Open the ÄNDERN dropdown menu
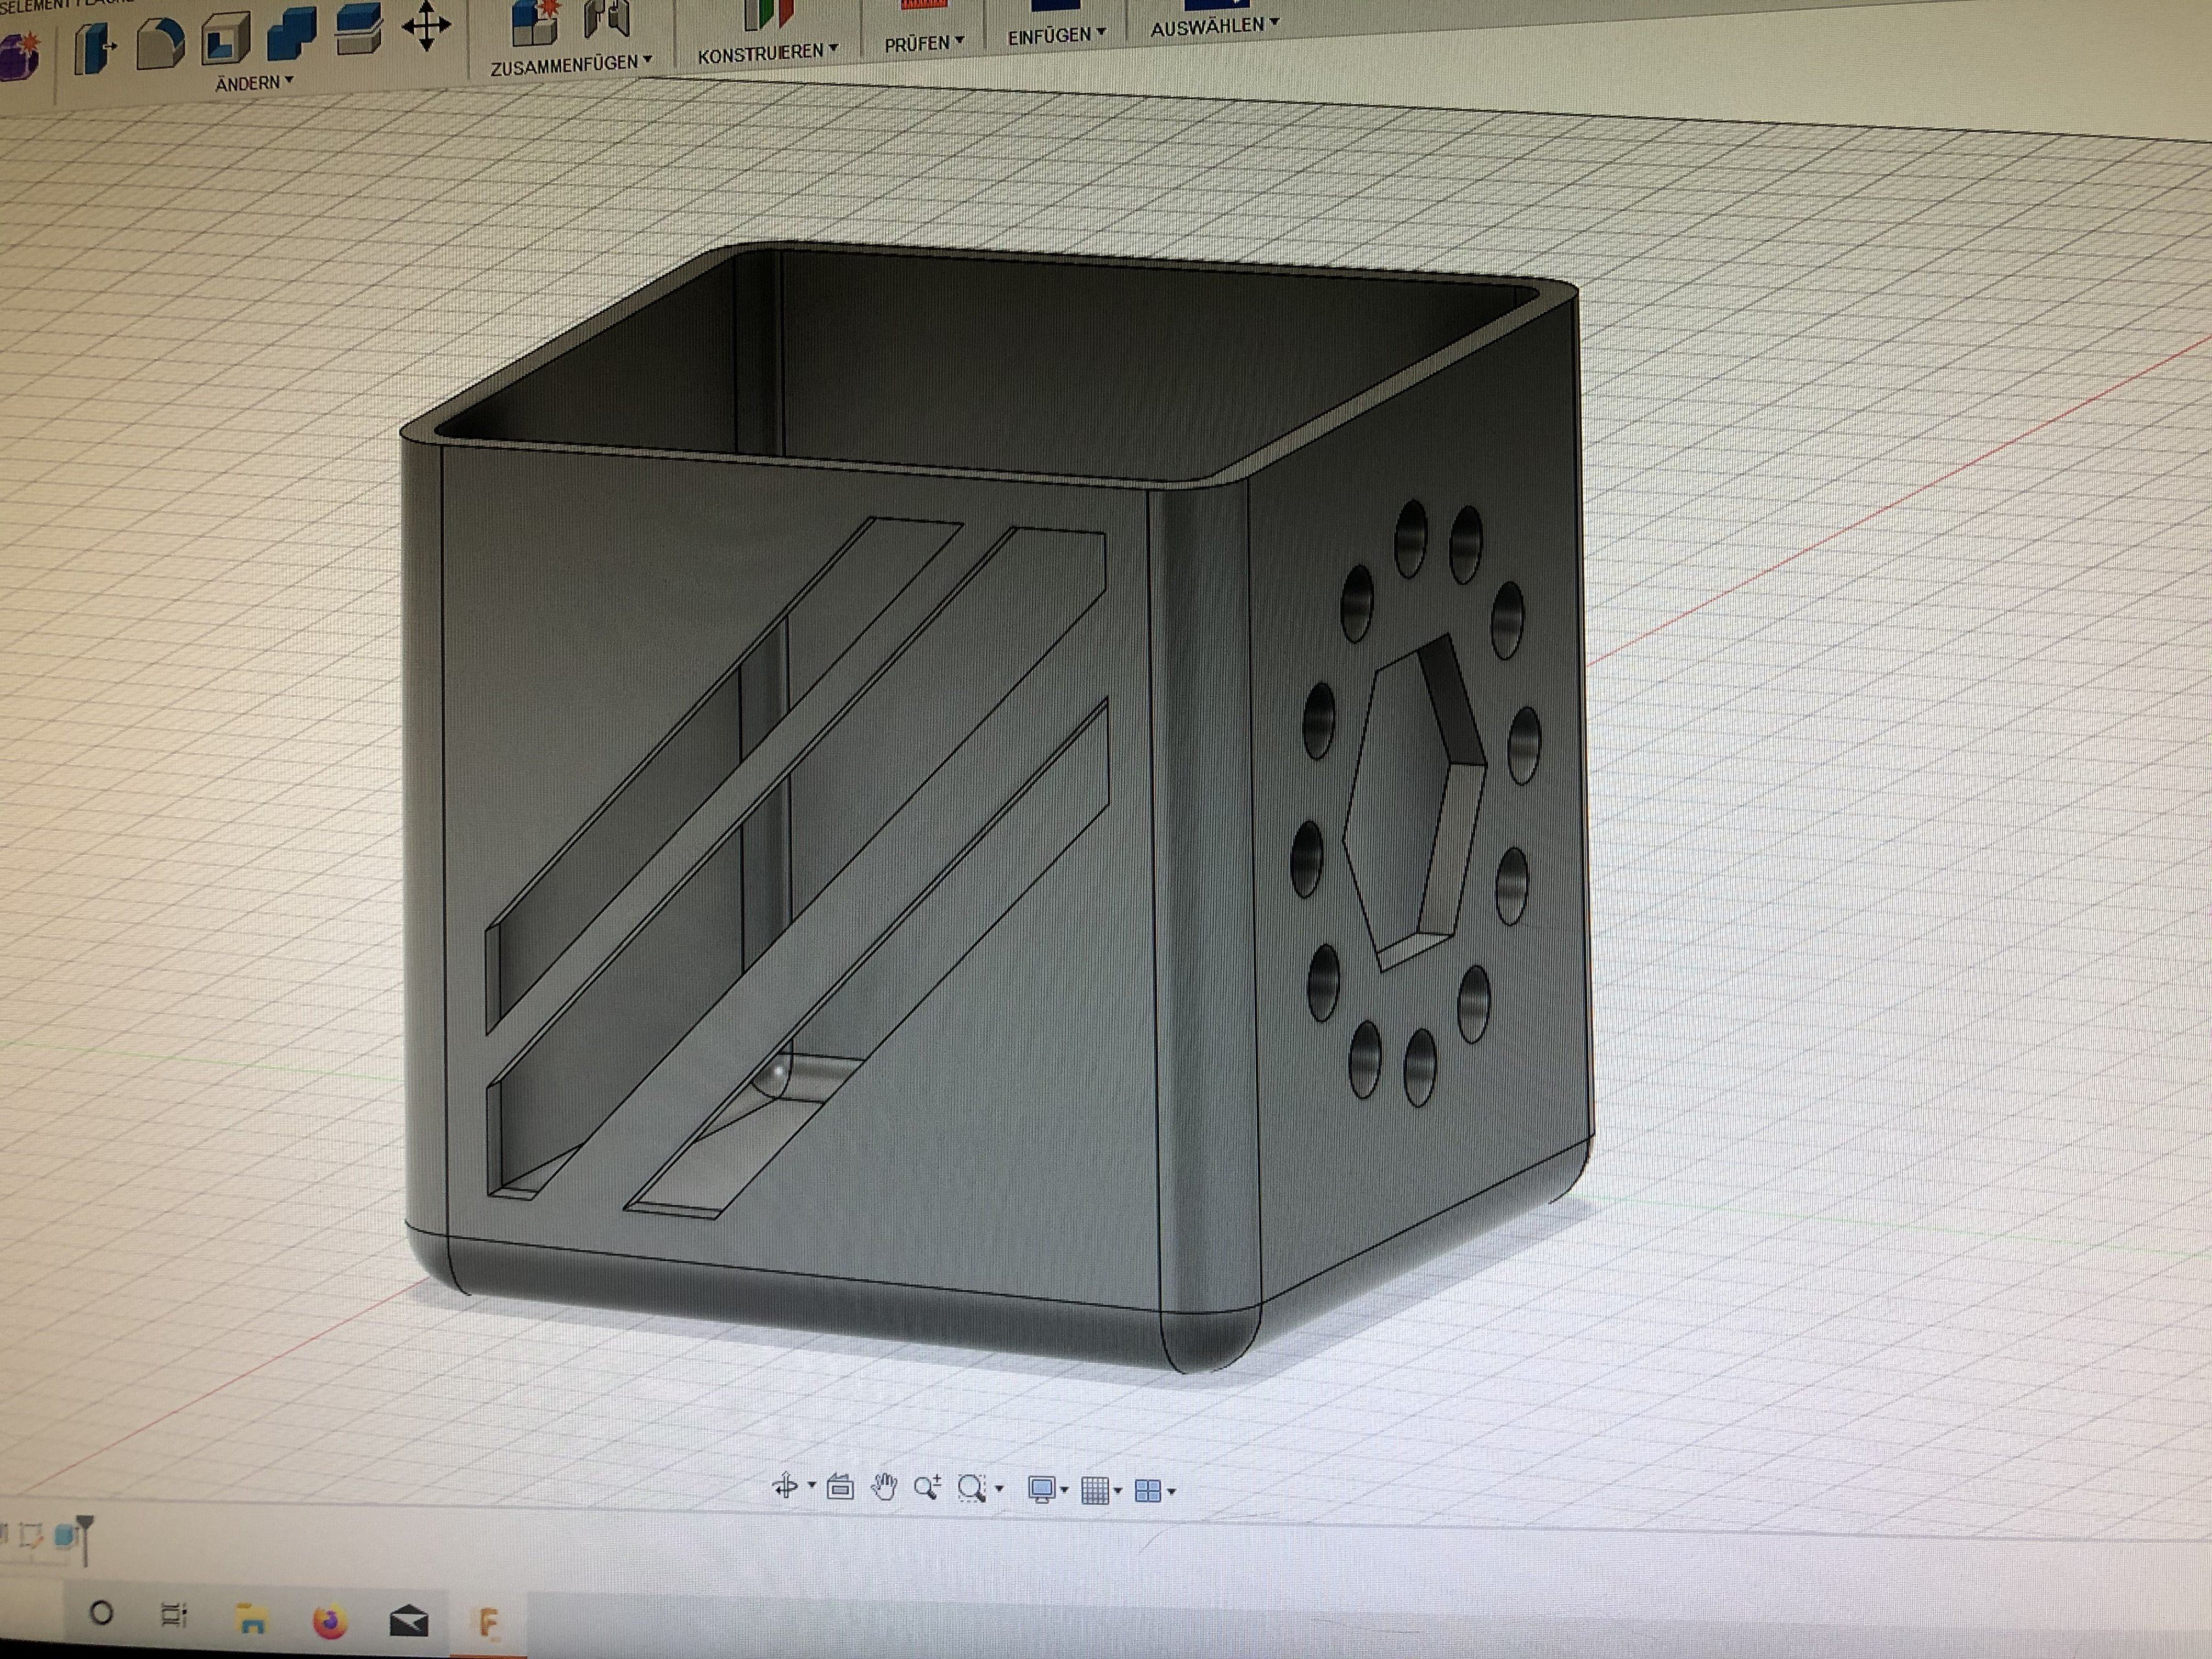 [x=254, y=83]
